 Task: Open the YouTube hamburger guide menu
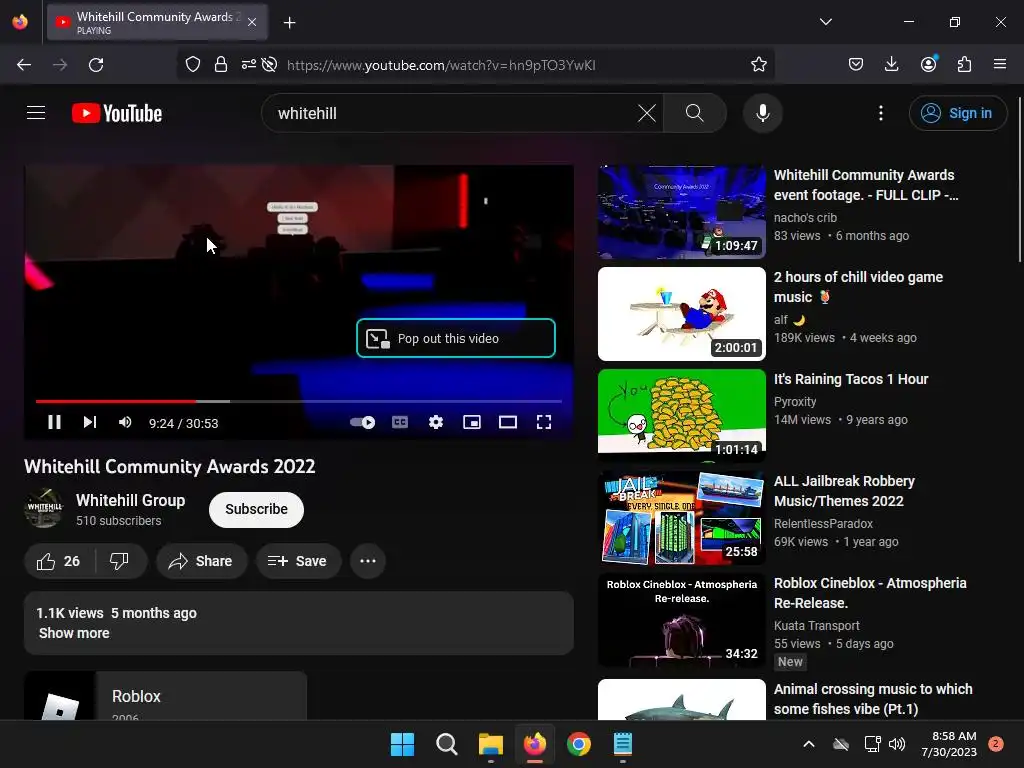pyautogui.click(x=36, y=113)
